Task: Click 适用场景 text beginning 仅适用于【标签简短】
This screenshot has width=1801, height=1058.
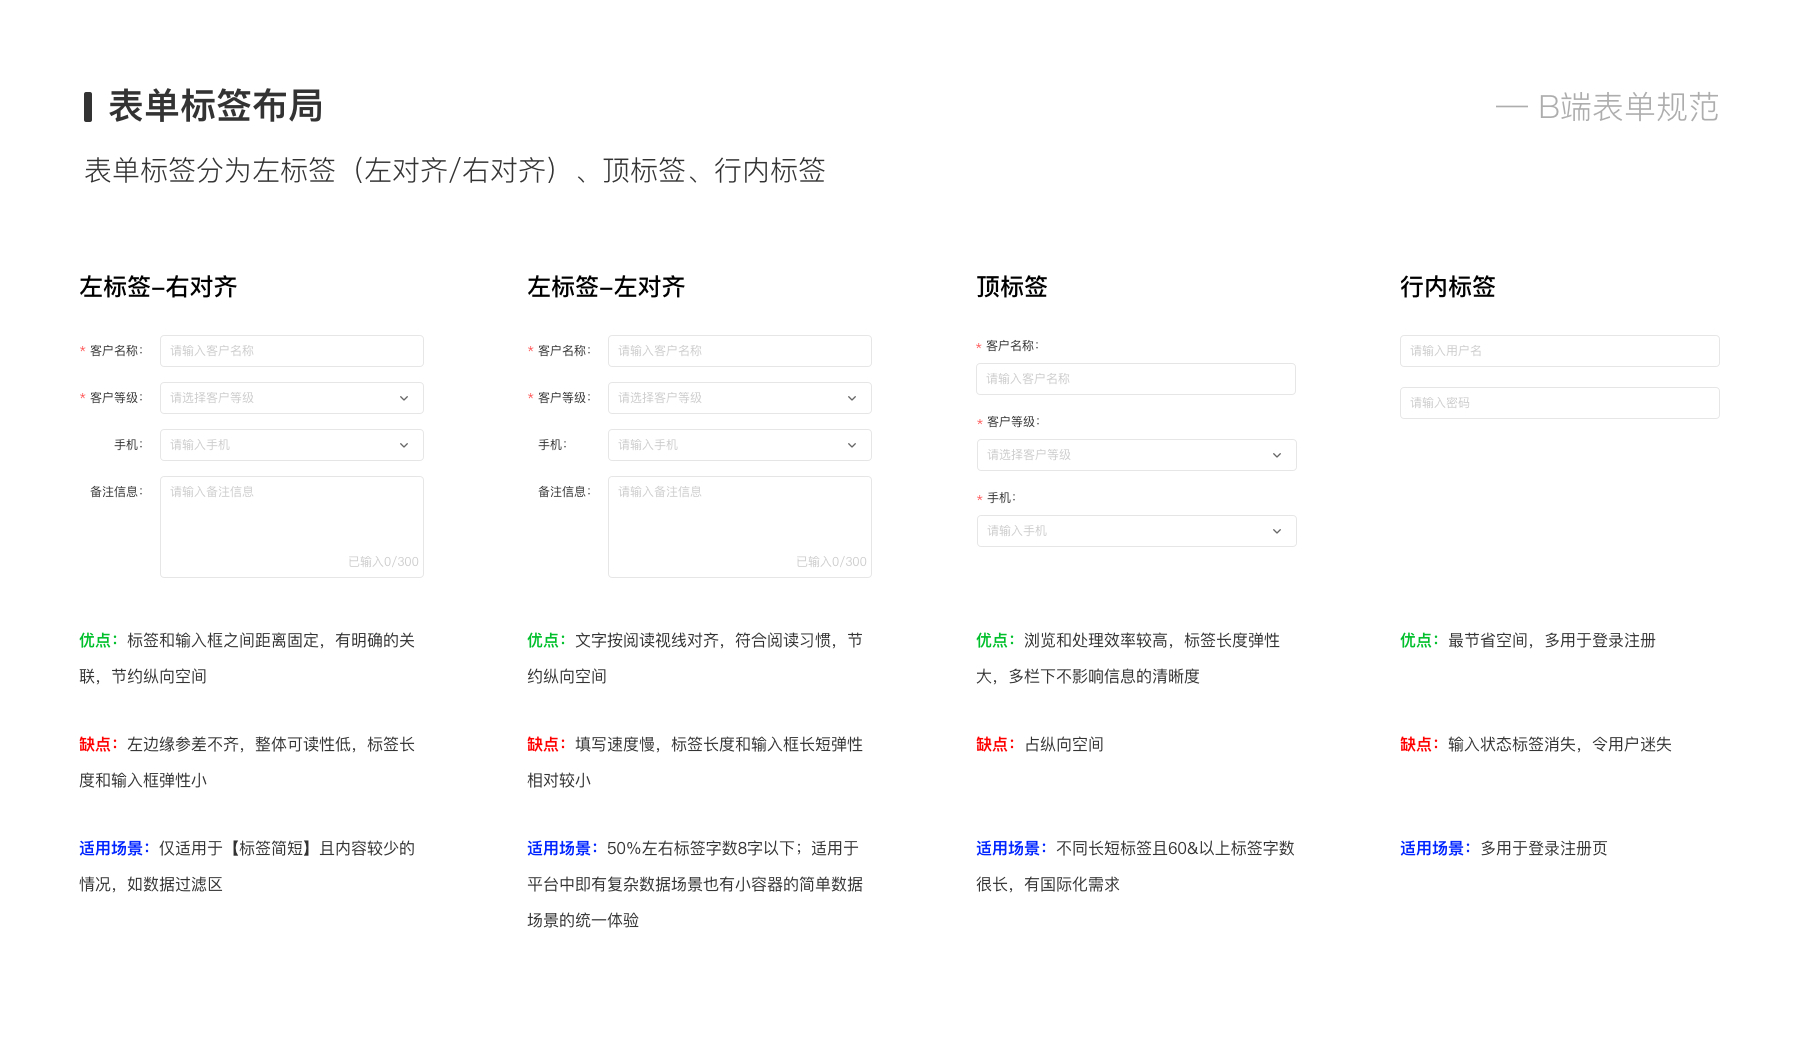Action: 247,866
